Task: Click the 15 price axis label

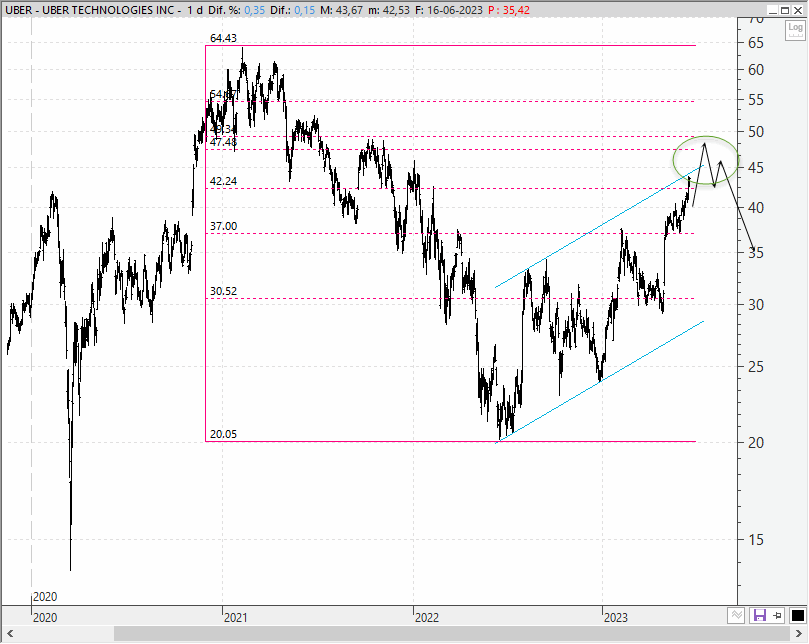Action: [x=756, y=540]
